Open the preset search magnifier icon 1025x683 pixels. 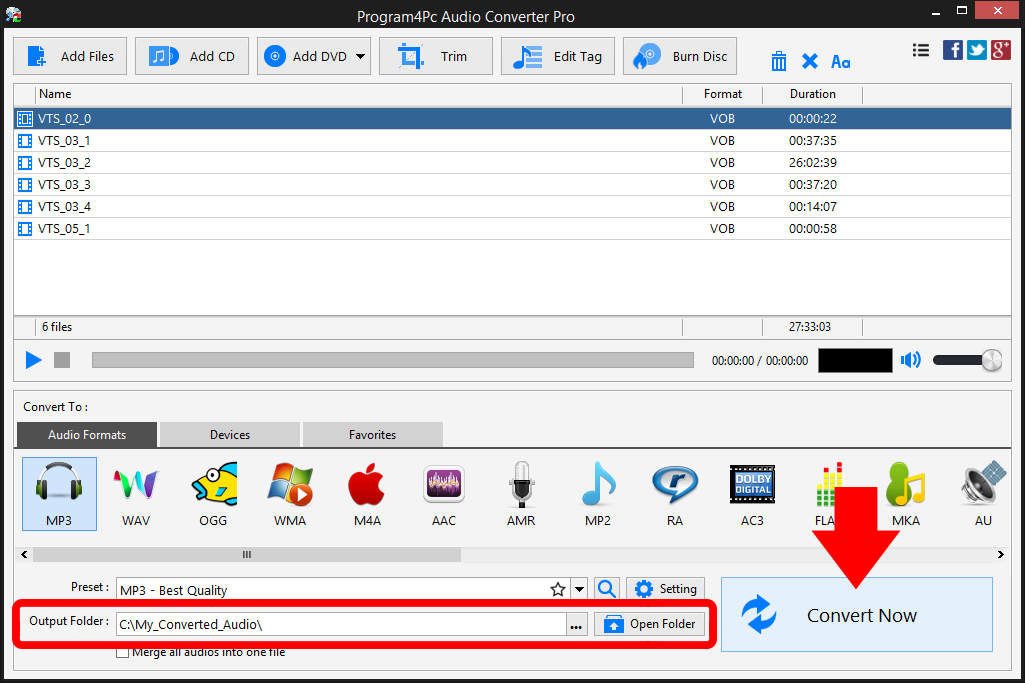coord(606,589)
